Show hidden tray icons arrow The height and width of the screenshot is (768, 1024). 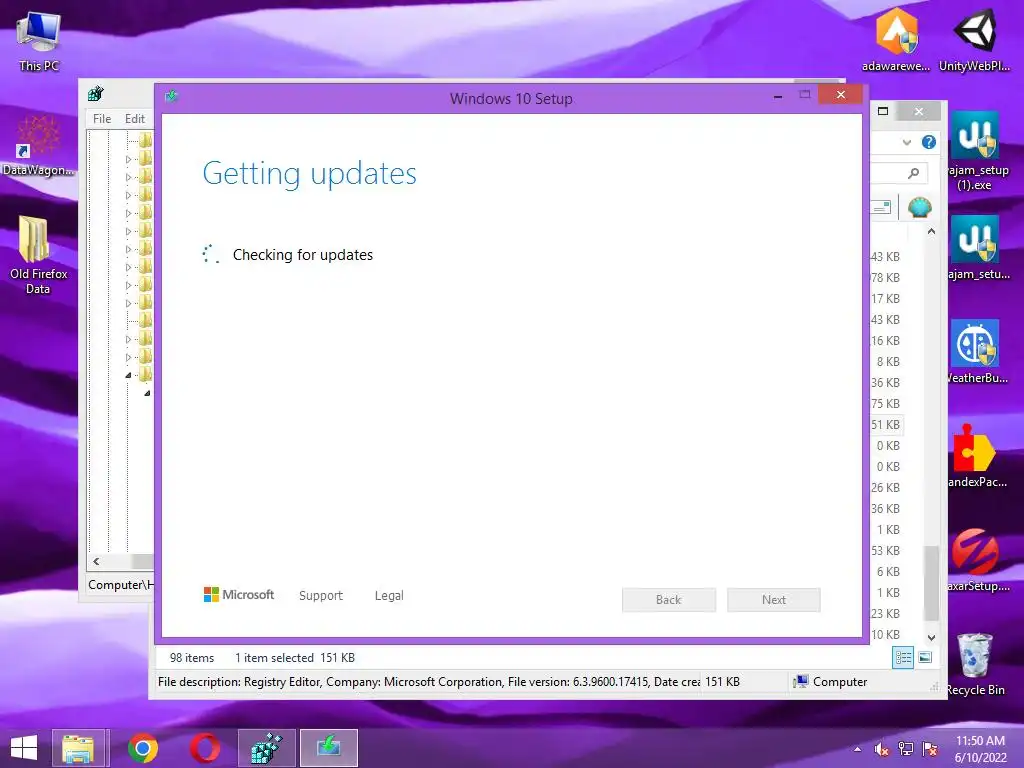857,749
